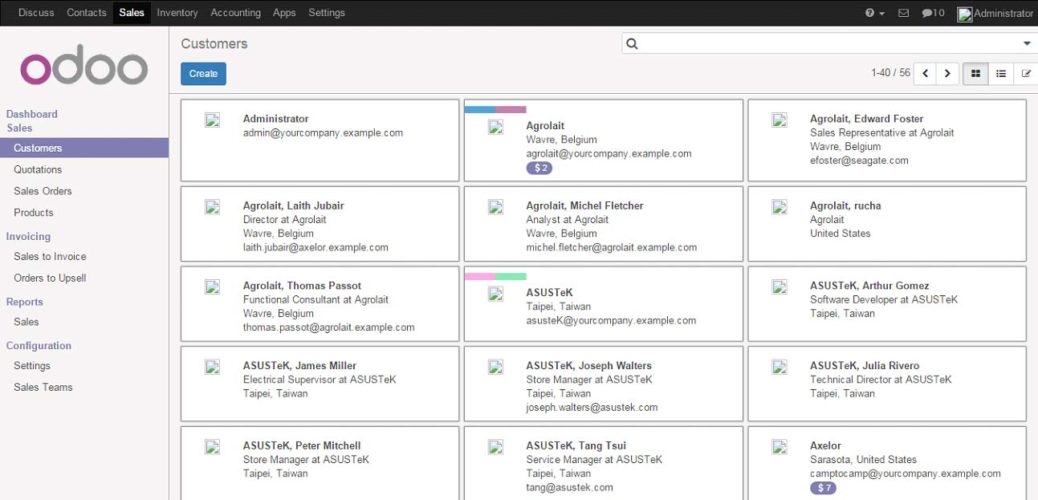The width and height of the screenshot is (1038, 500).
Task: Click the $7 badge on Axelor
Action: (x=824, y=488)
